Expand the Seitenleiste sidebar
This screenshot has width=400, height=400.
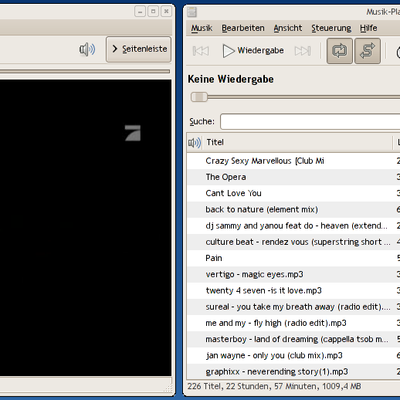[139, 49]
